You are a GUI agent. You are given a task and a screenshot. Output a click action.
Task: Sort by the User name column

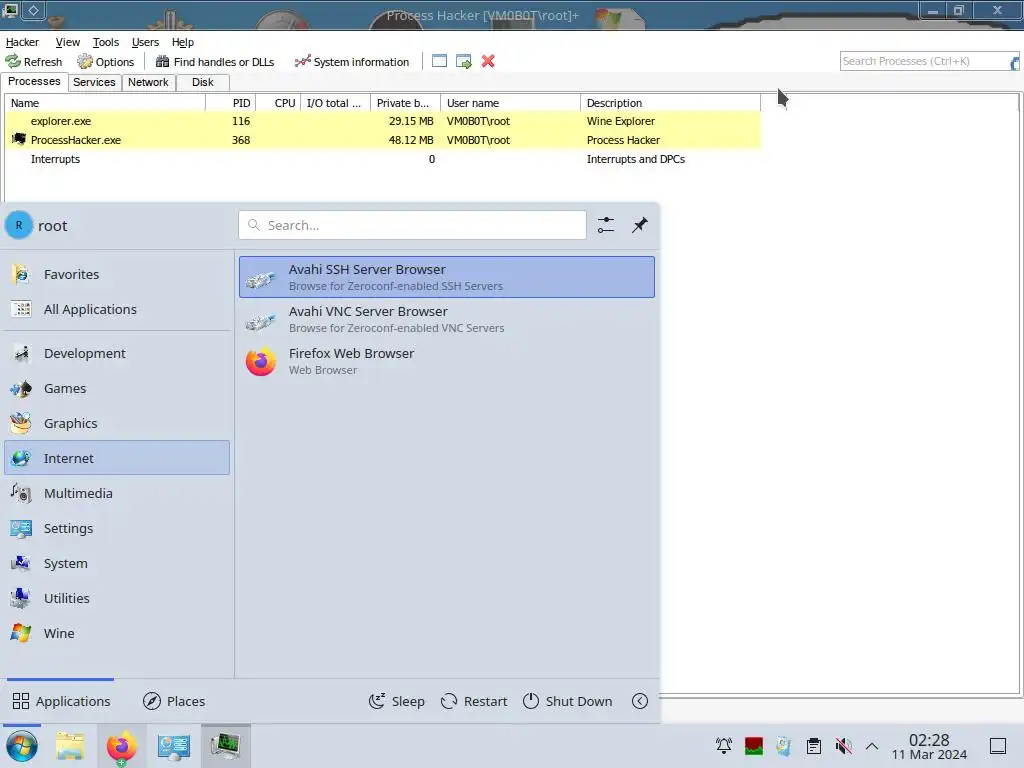[x=510, y=103]
